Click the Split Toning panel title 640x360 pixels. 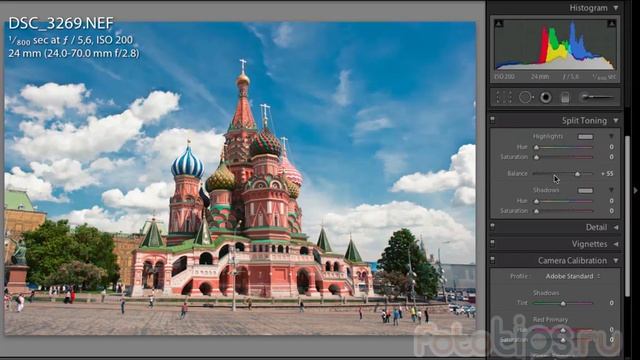584,120
